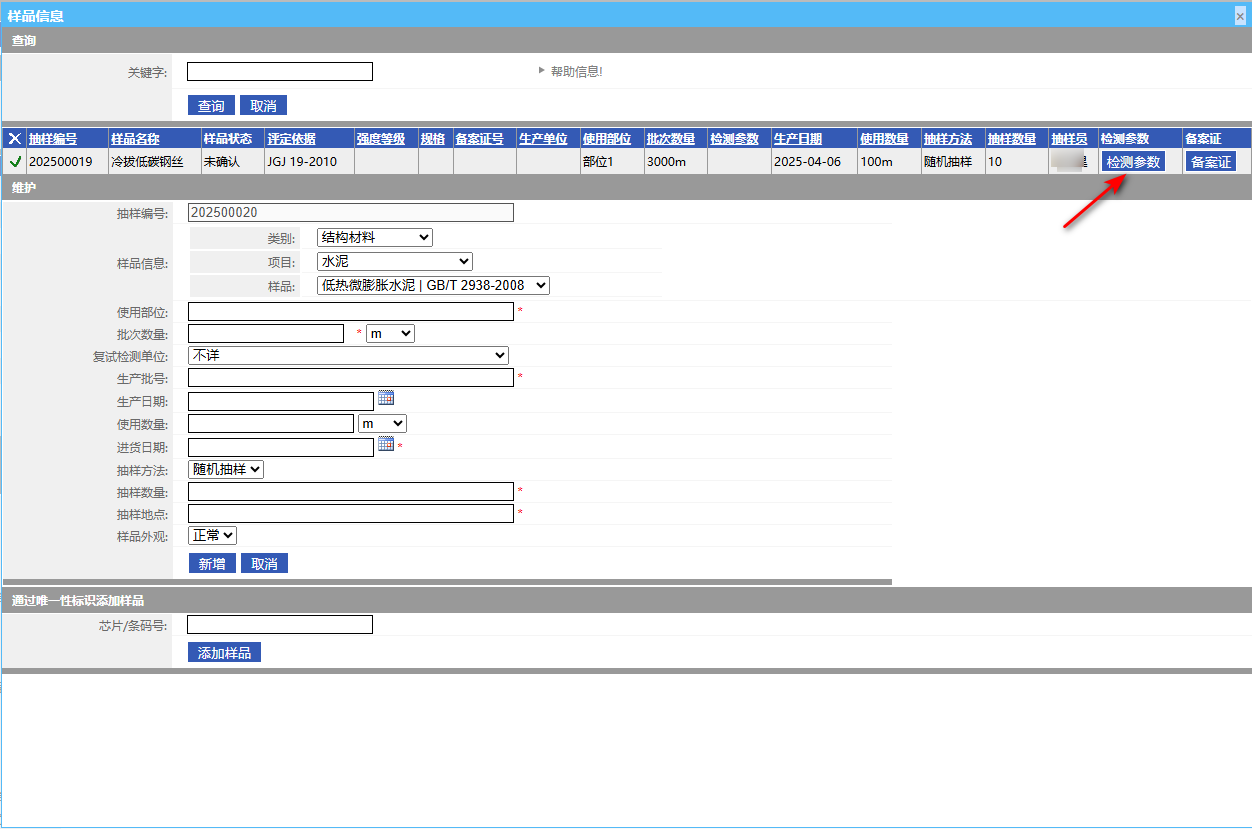Screen dimensions: 1252x829
Task: Select the 抽样方法 dropdown
Action: click(226, 469)
